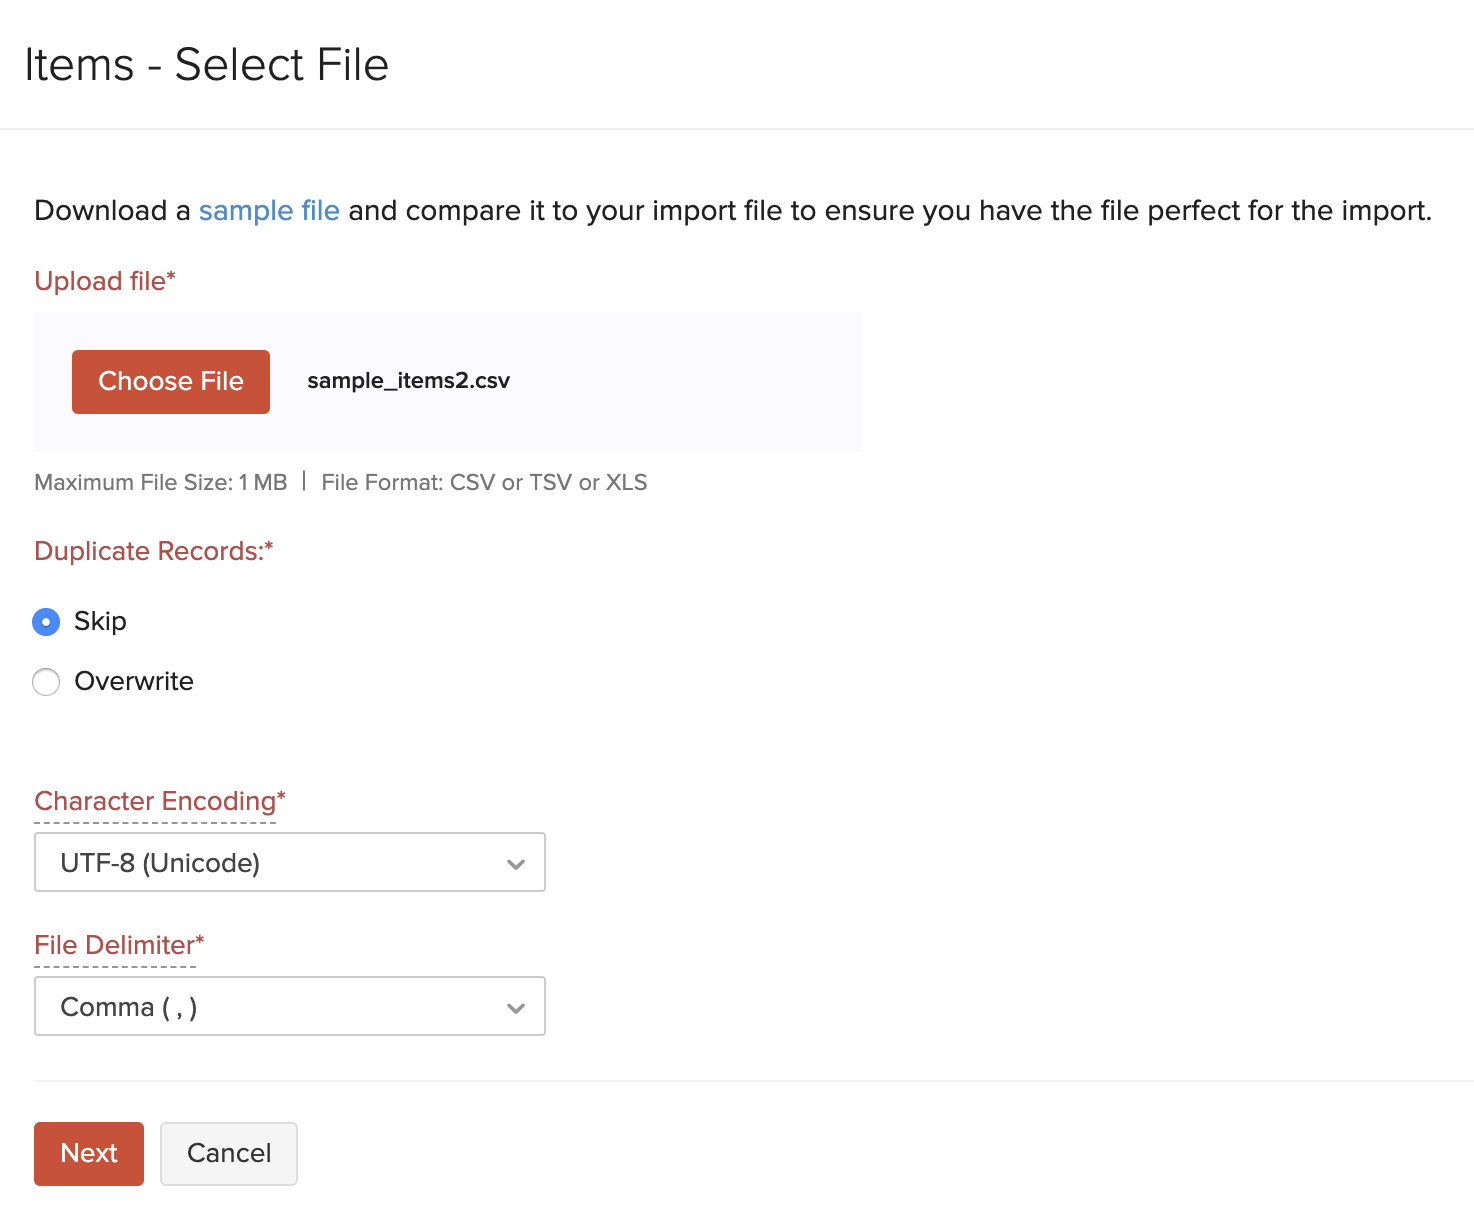
Task: Click the Upload file label
Action: pos(104,281)
